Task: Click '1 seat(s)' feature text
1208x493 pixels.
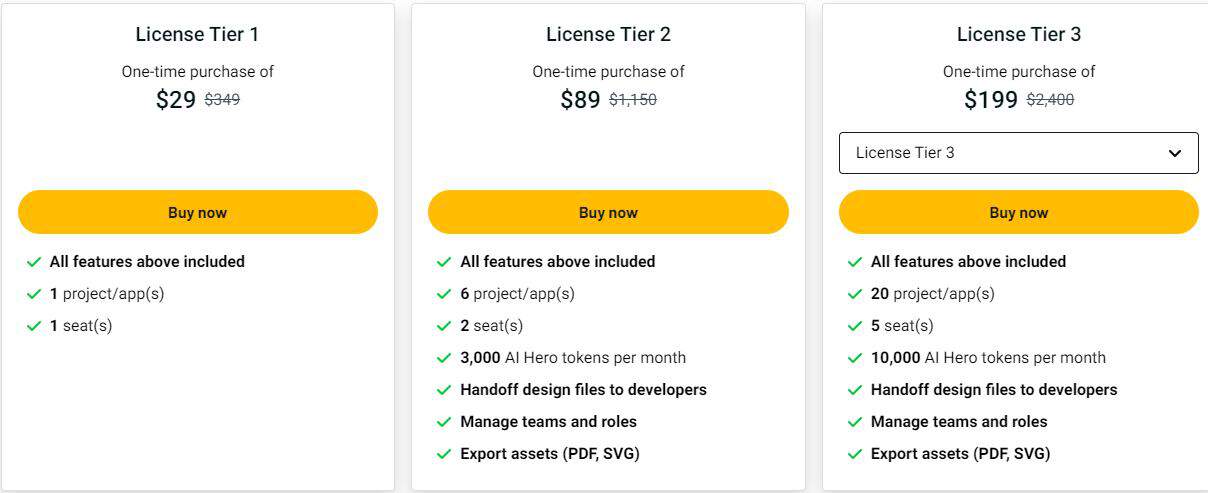Action: point(81,326)
